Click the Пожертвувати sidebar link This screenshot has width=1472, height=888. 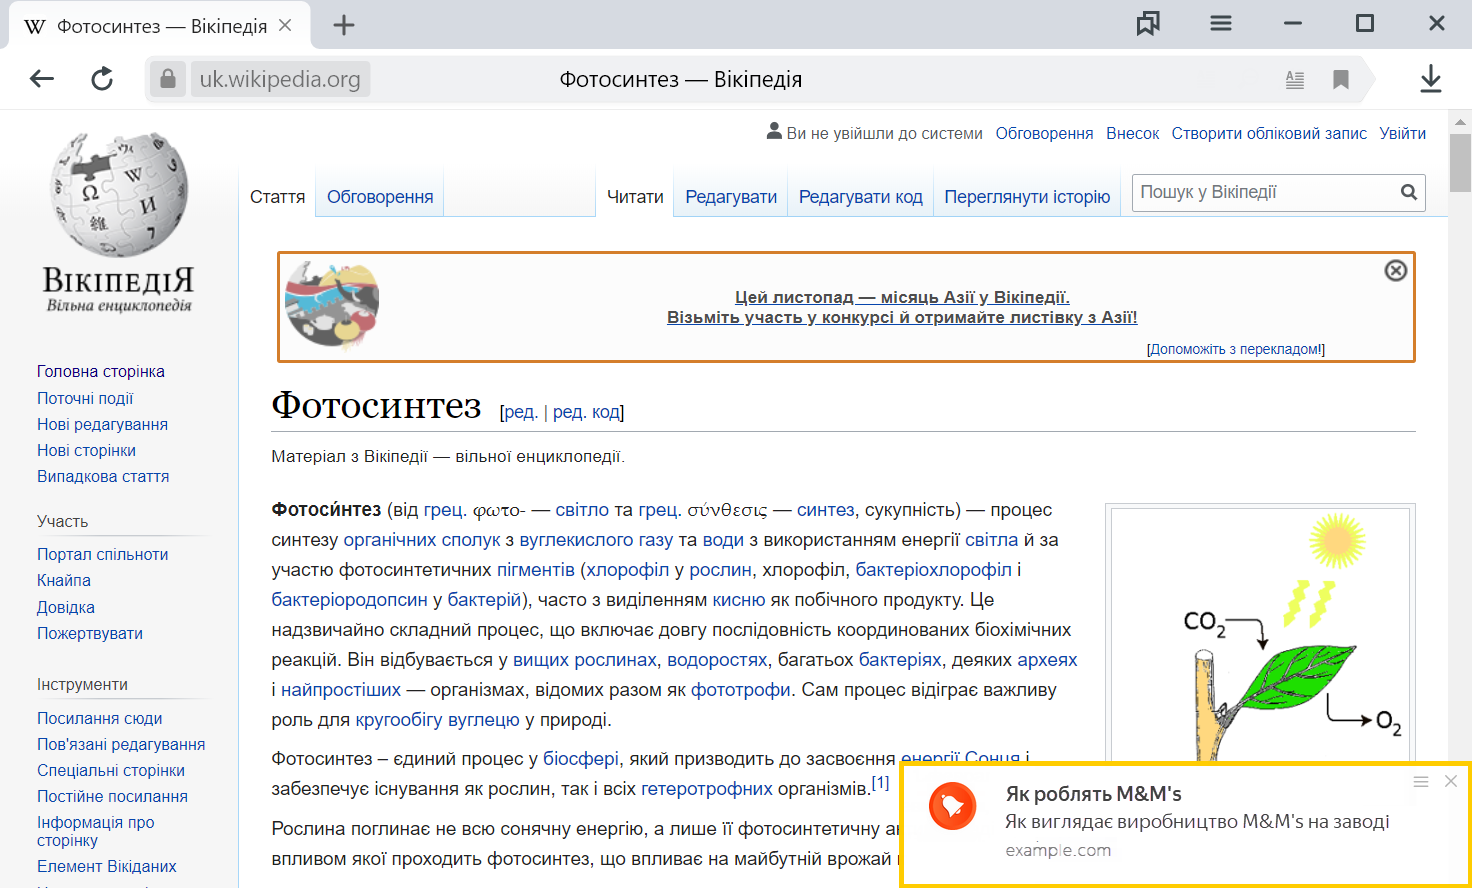90,633
